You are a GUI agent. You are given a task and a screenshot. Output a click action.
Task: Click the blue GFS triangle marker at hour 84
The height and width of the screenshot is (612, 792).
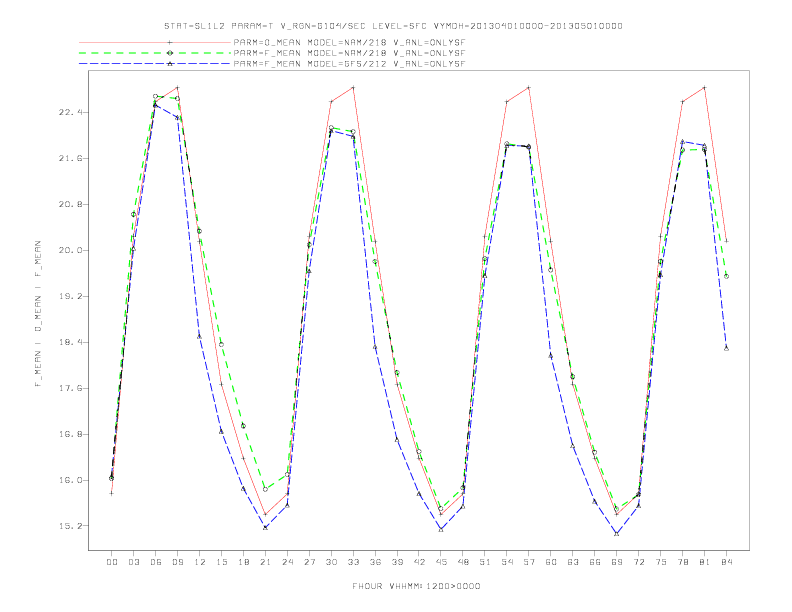726,348
